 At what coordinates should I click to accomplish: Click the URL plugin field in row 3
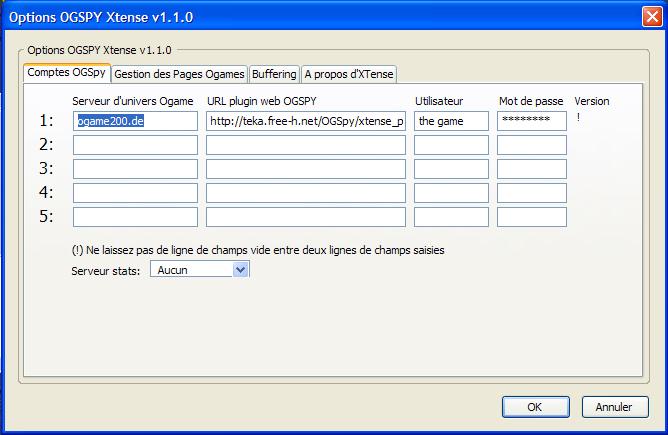click(306, 169)
